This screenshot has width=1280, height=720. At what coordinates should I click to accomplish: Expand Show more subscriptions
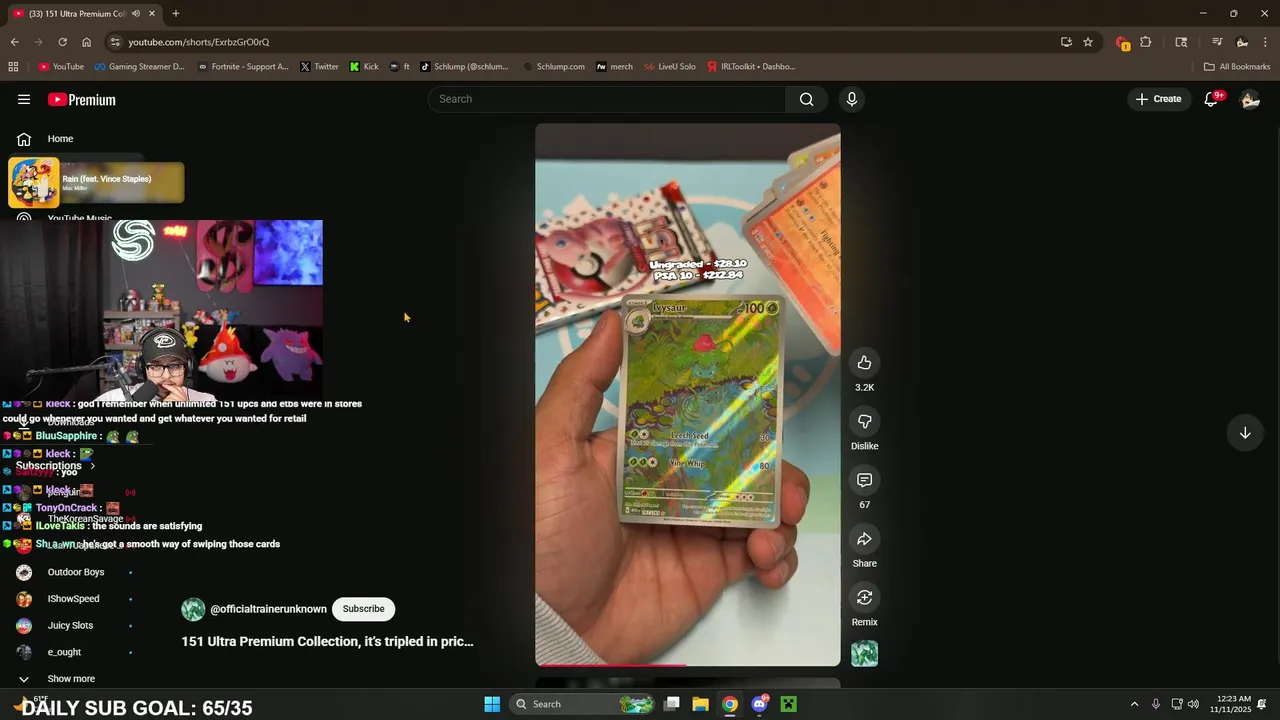70,679
